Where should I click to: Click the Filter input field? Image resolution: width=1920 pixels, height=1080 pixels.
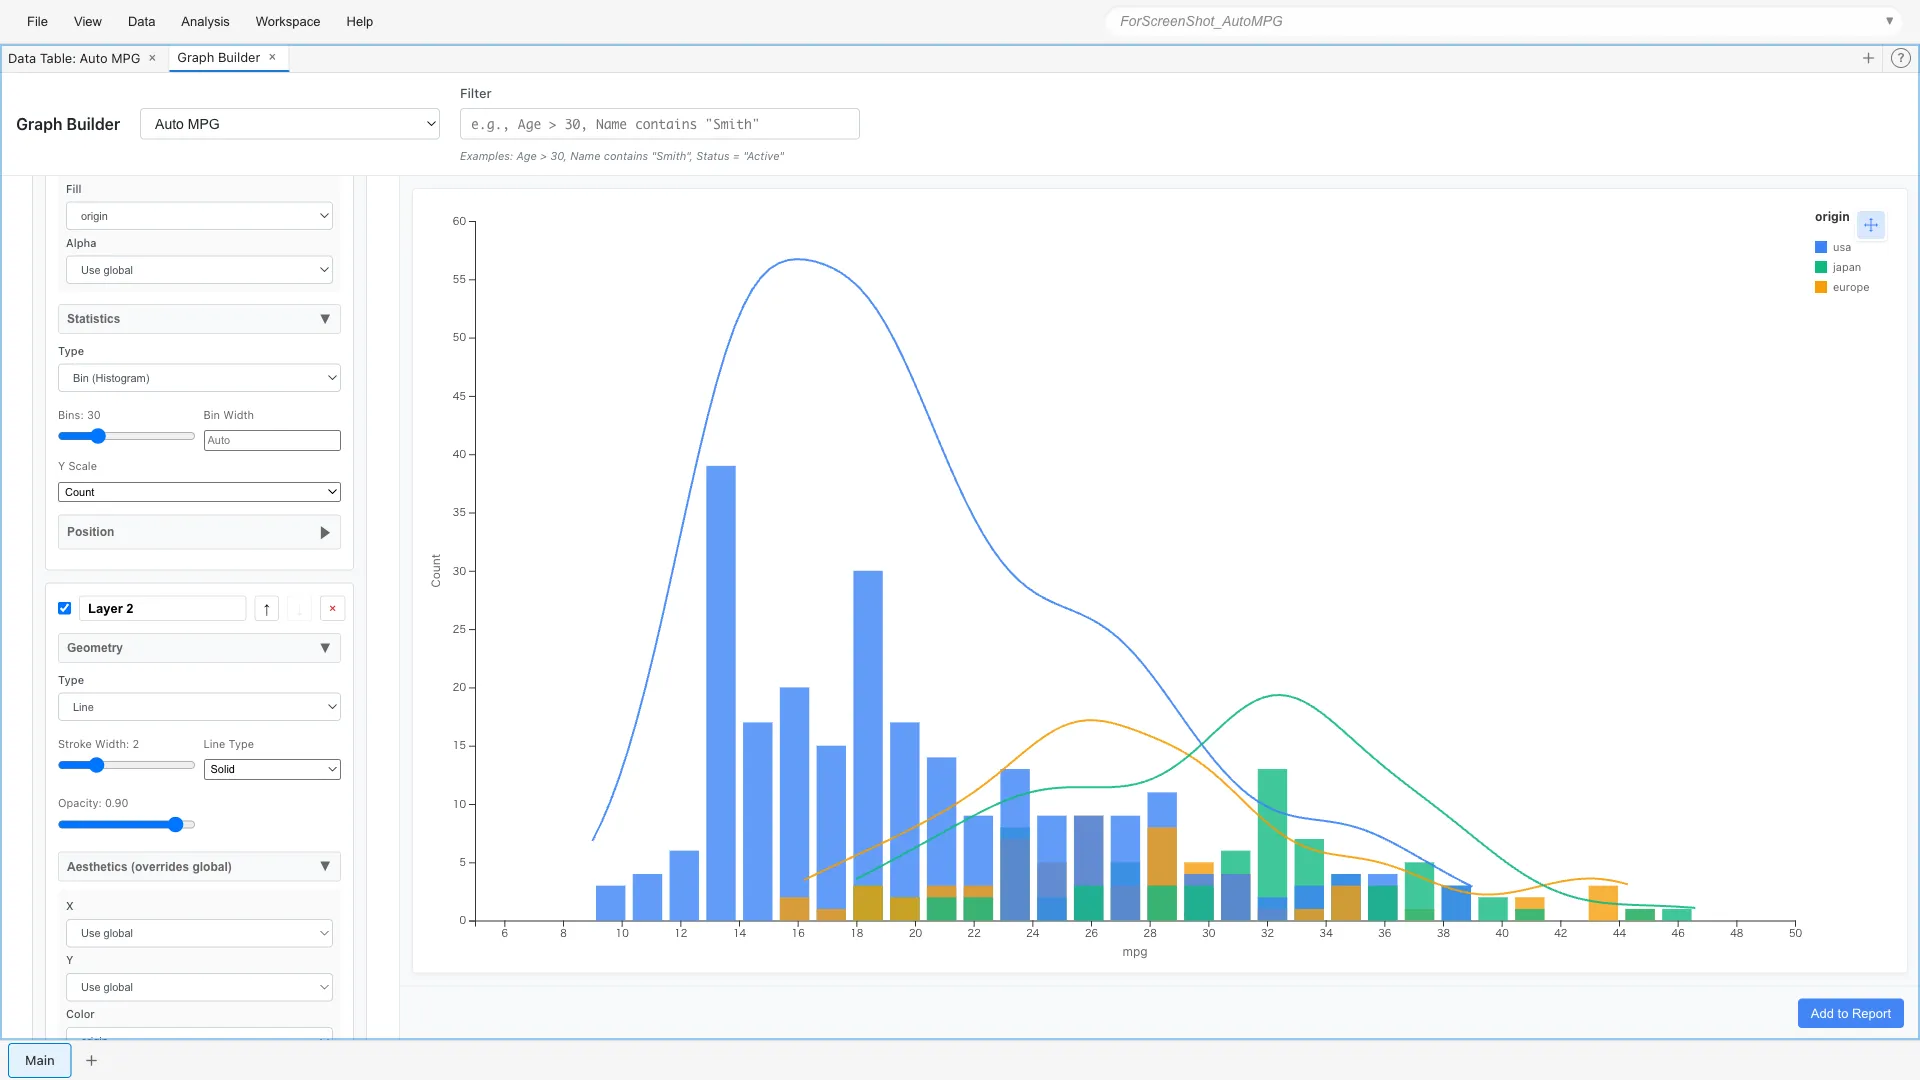[659, 123]
